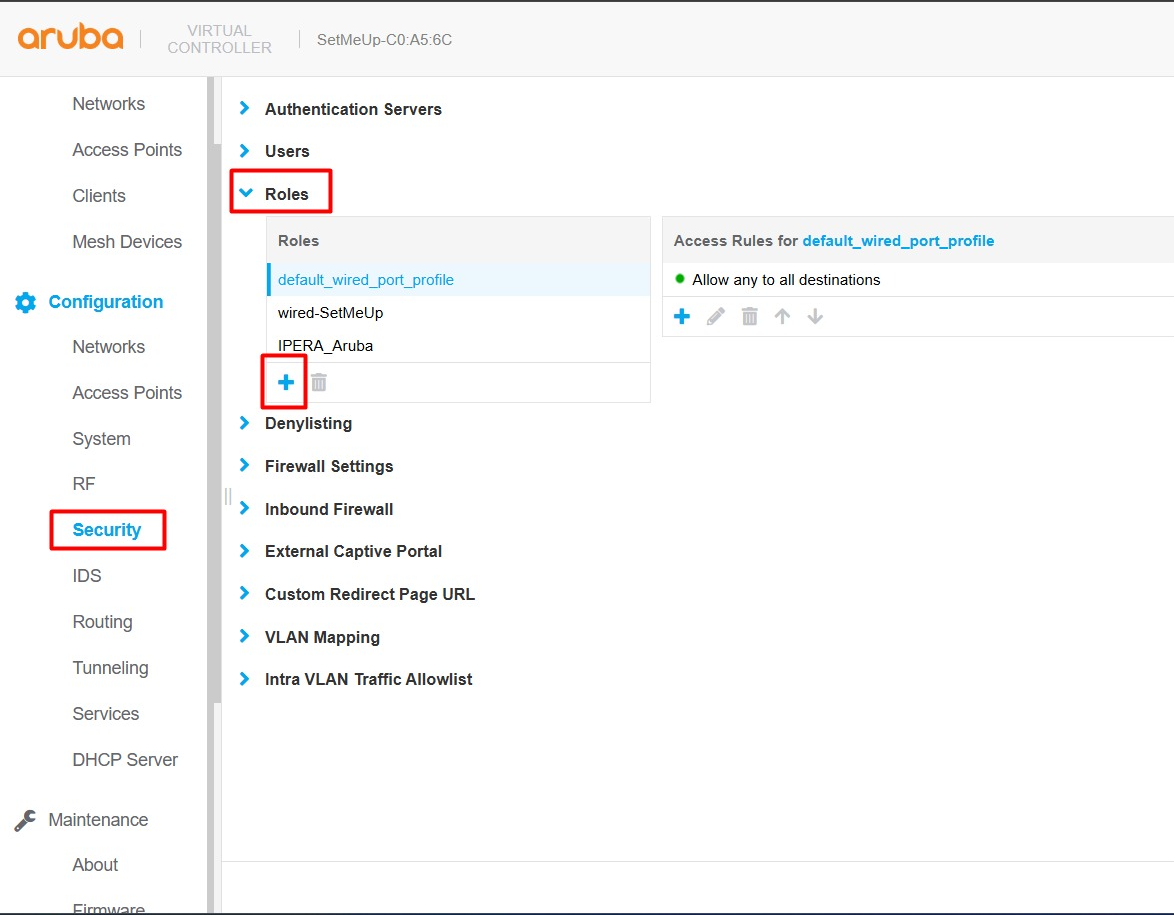
Task: Edit access rule with pencil icon
Action: [x=716, y=317]
